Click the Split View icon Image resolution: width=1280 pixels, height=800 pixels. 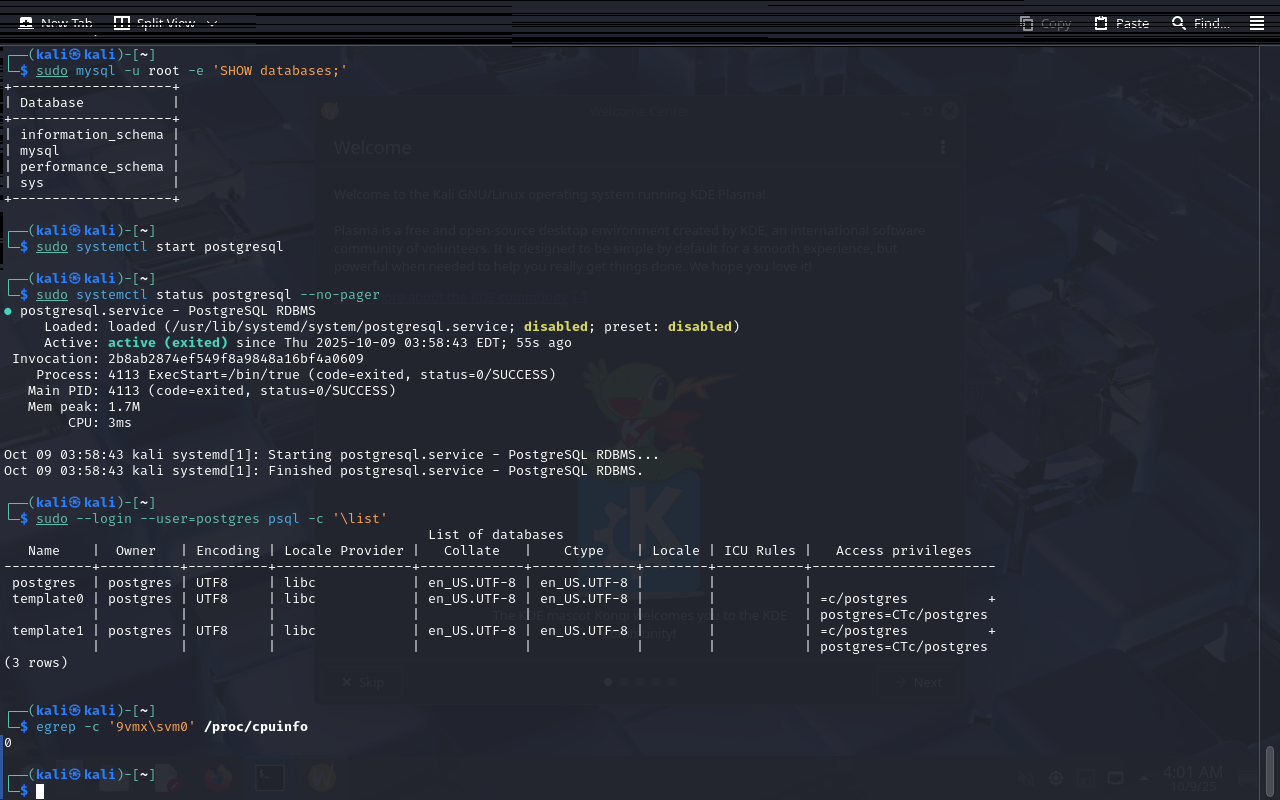122,23
